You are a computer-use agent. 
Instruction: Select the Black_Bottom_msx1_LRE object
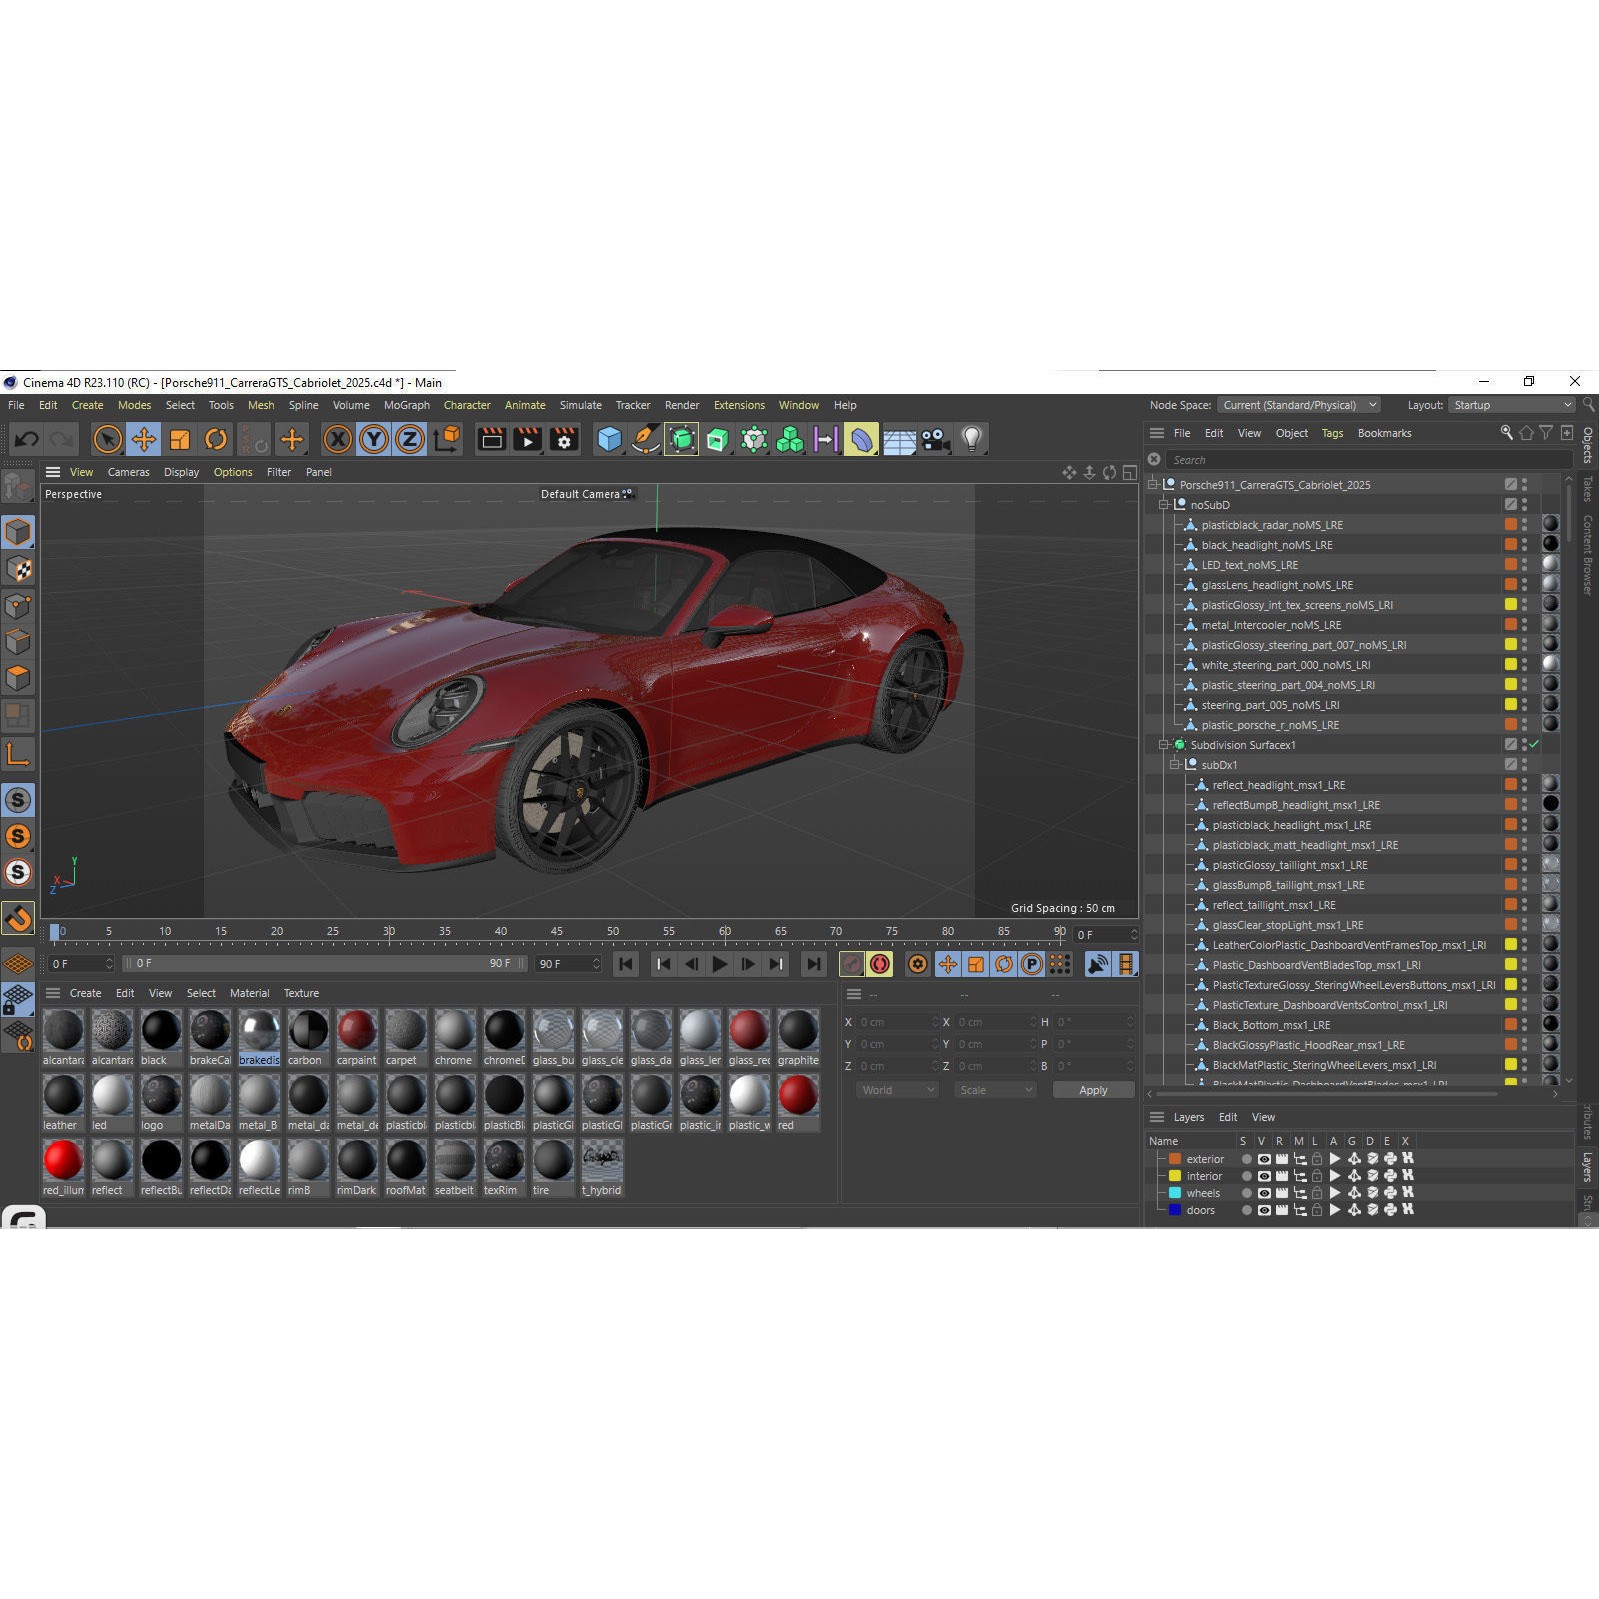tap(1271, 1025)
